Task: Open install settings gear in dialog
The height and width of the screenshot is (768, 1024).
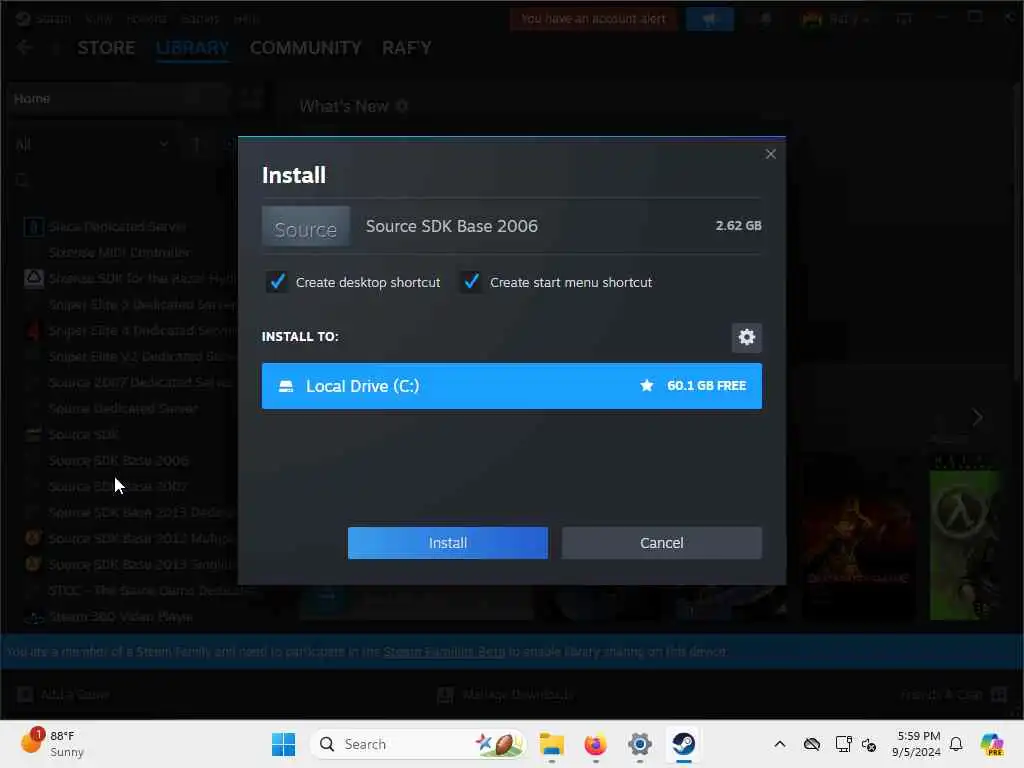Action: (746, 337)
